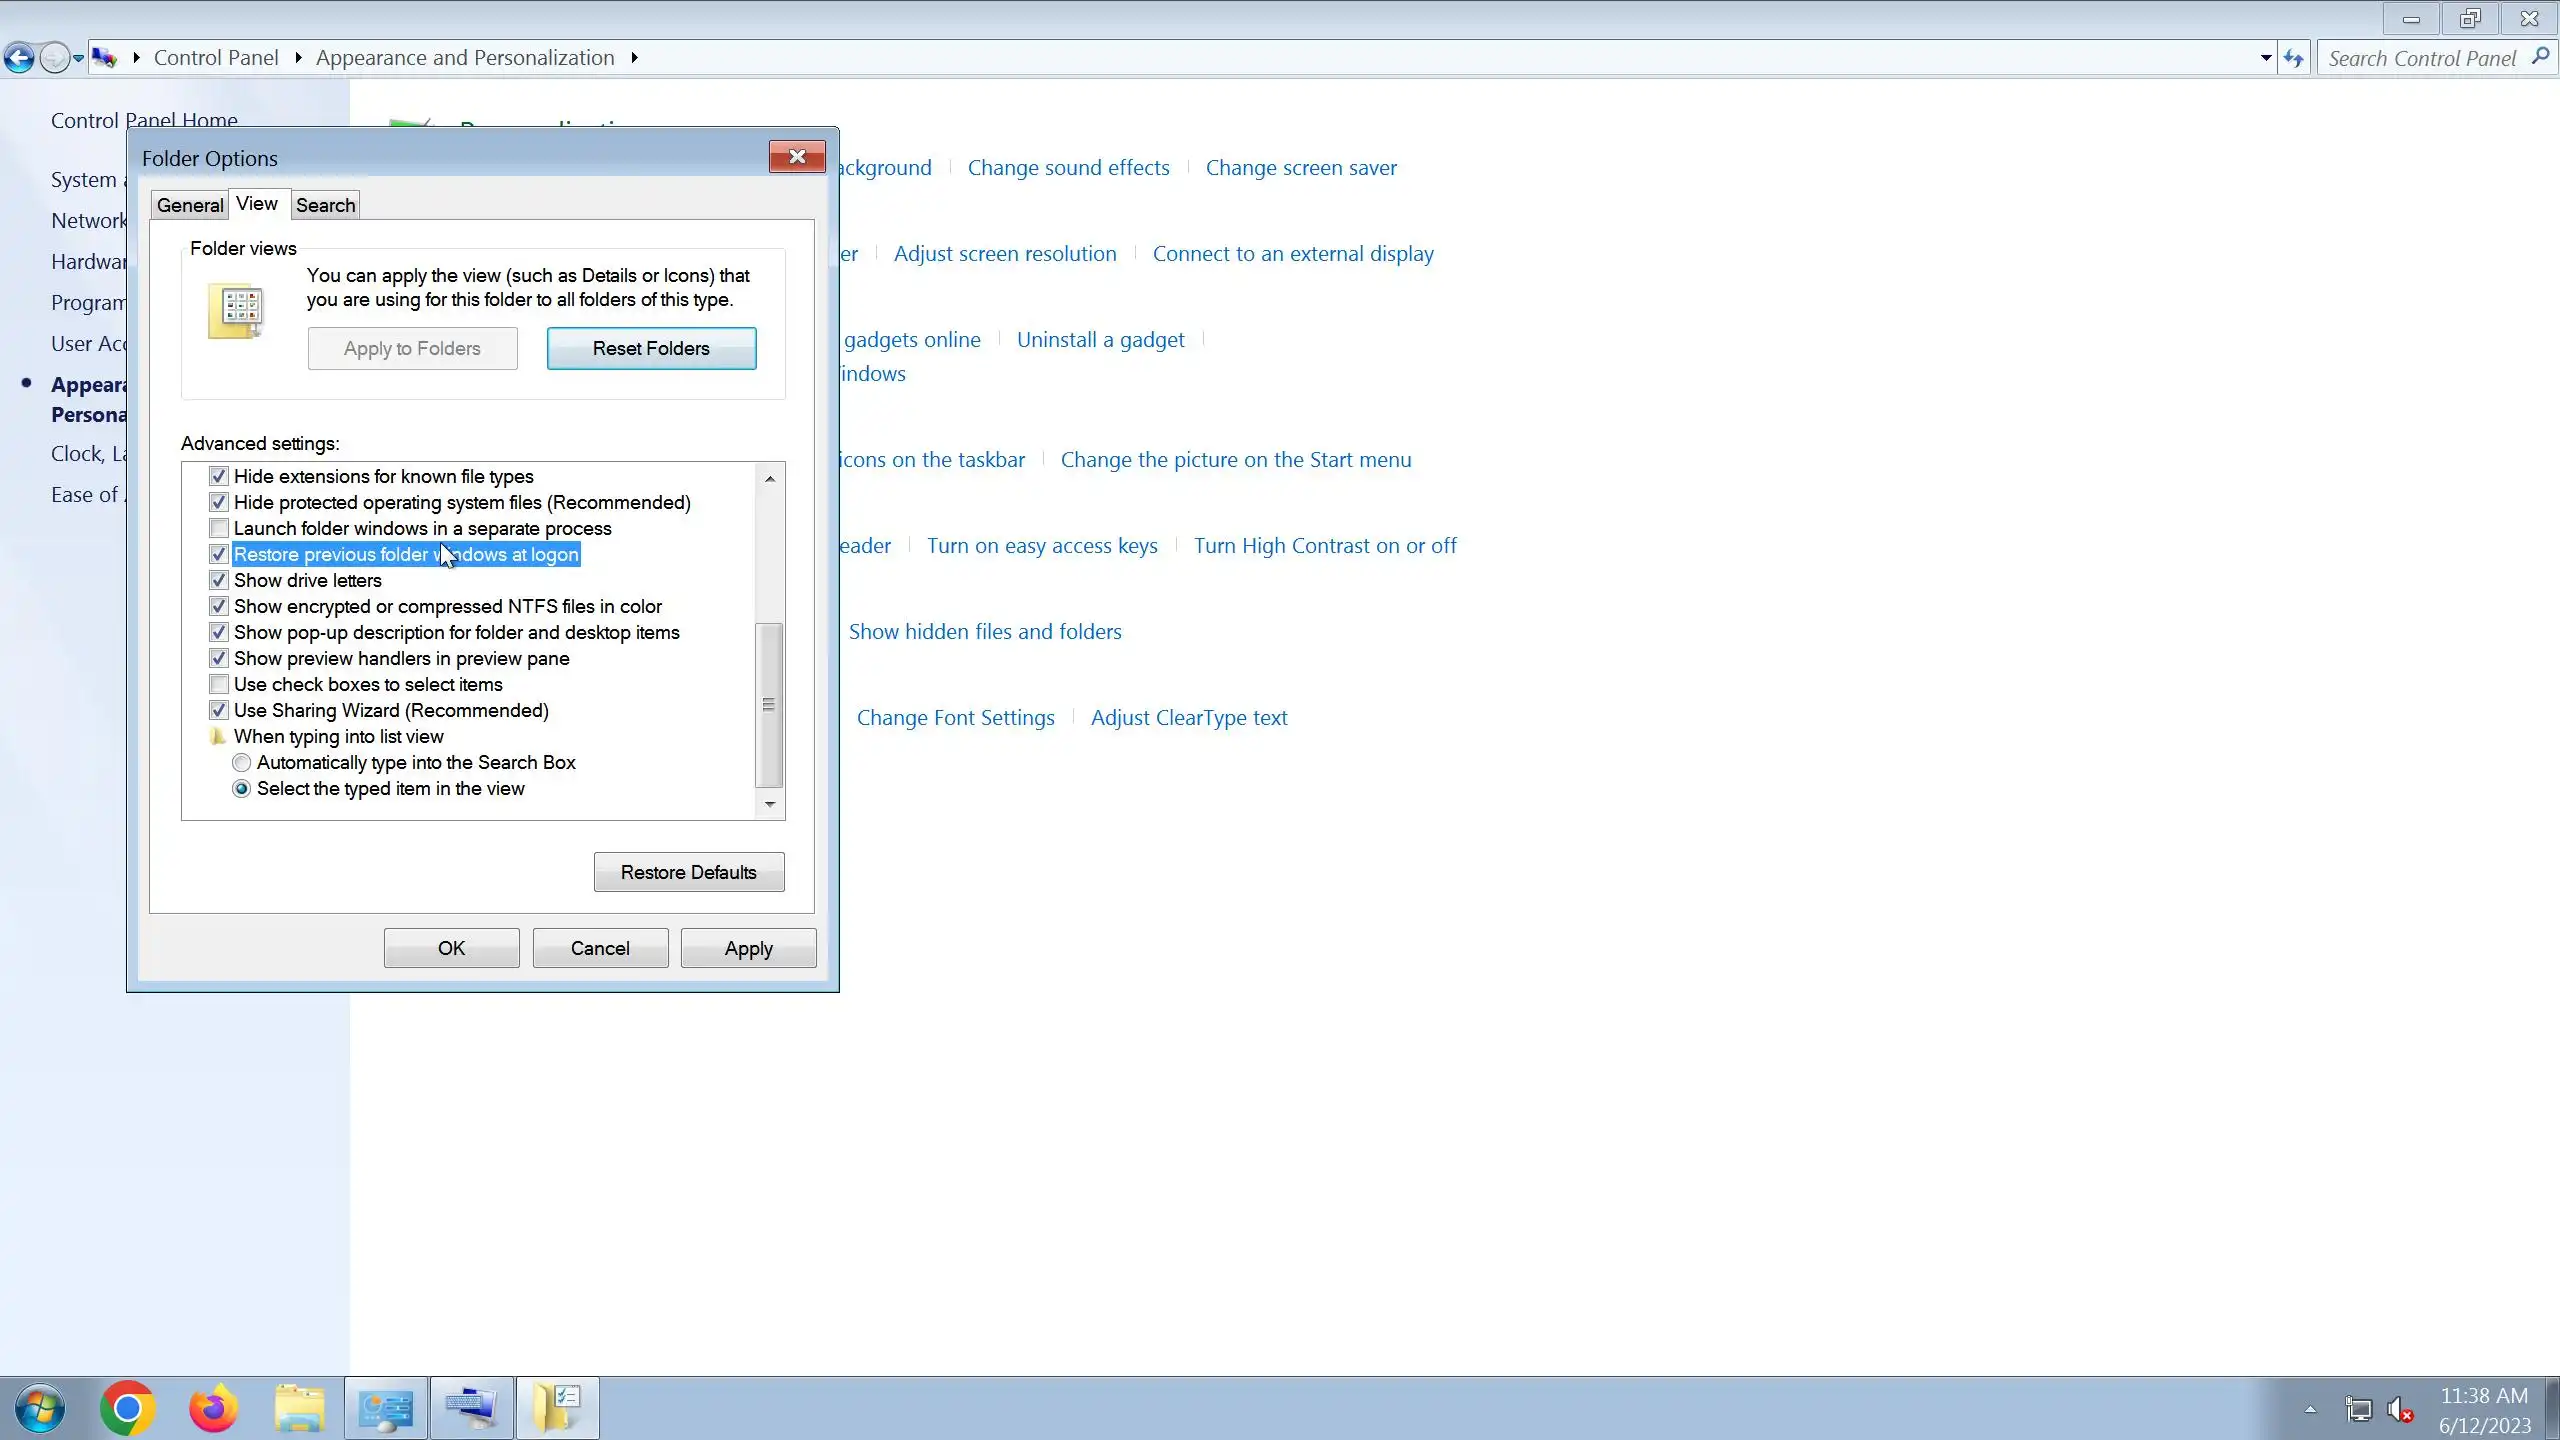Expand the Control Panel breadcrumb arrow
2560x1440 pixels.
tap(297, 58)
